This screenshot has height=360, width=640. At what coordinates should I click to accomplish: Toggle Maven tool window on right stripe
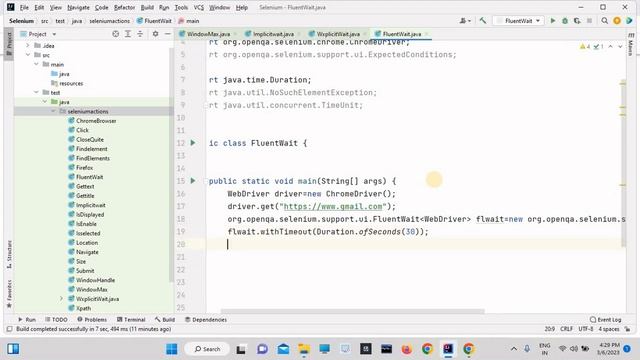[631, 44]
